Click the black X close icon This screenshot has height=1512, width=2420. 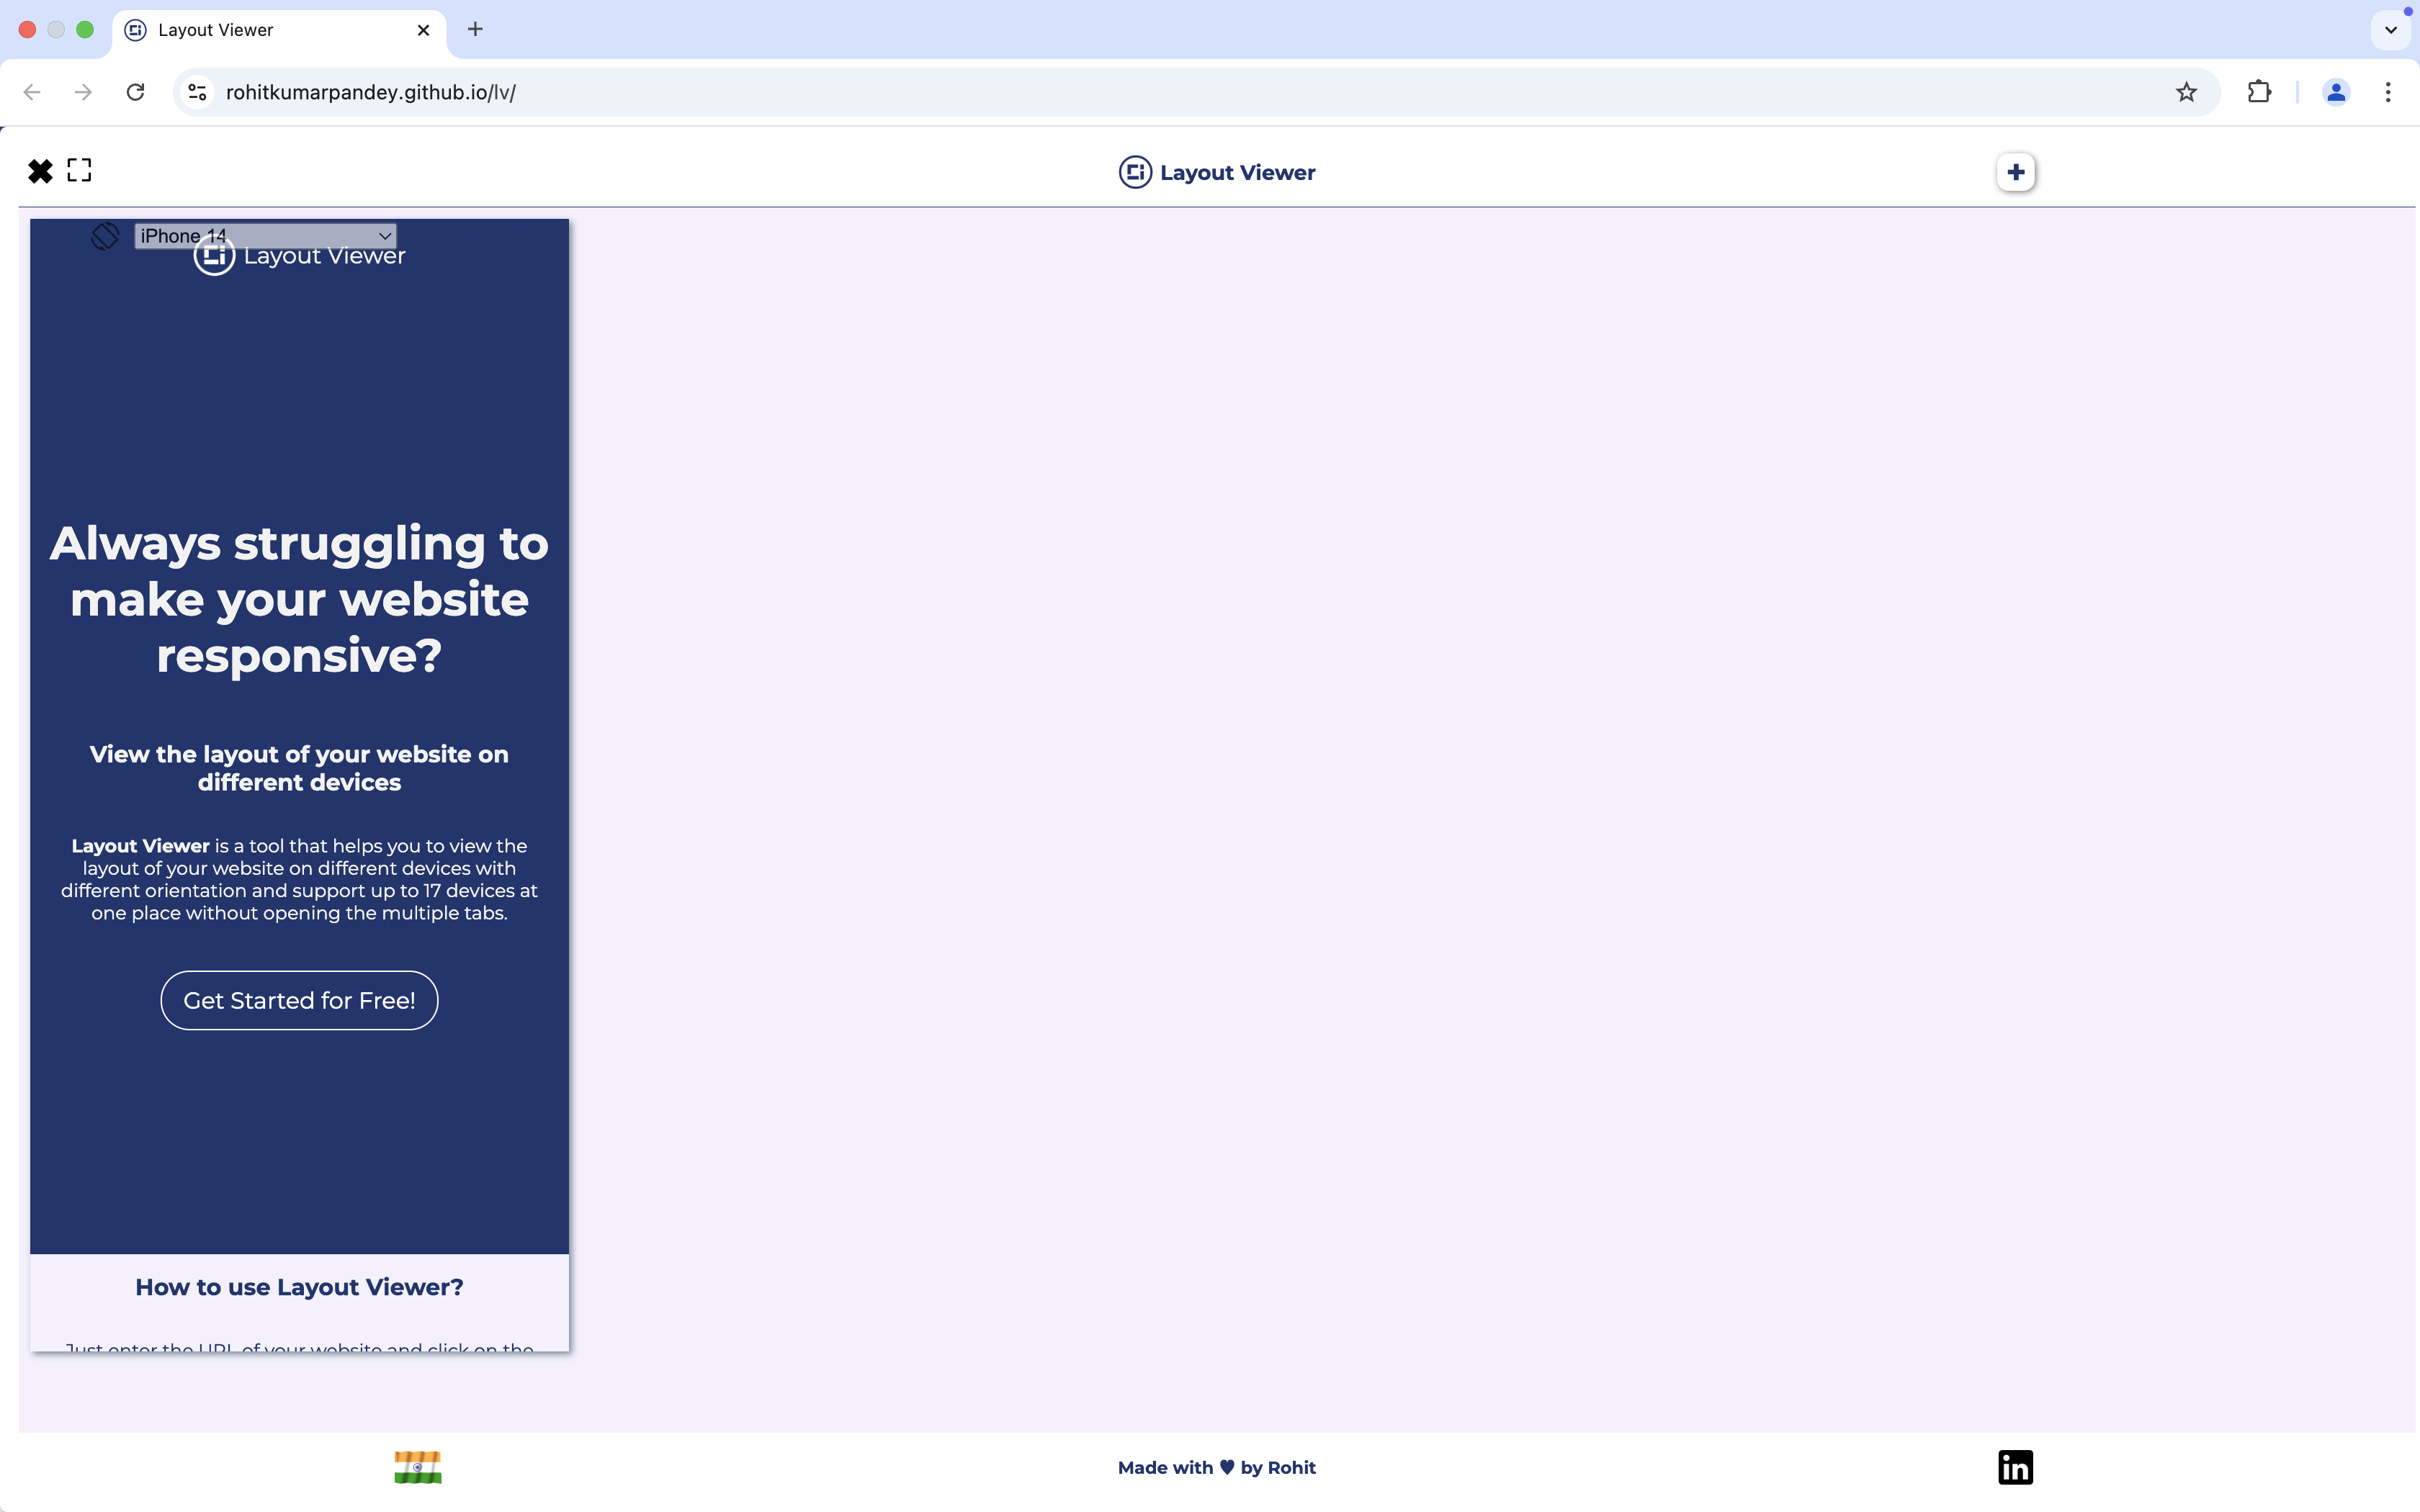[x=40, y=171]
